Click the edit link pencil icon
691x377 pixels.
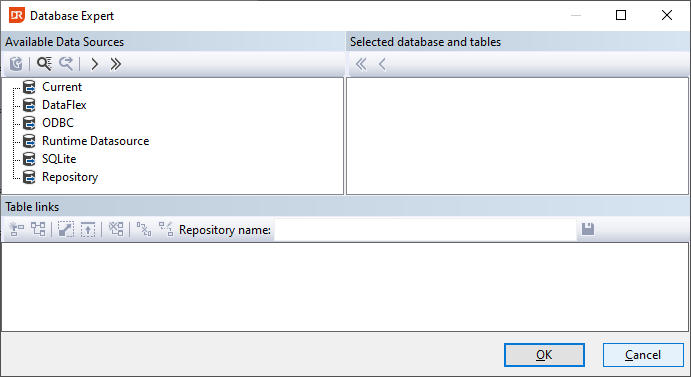tap(166, 229)
